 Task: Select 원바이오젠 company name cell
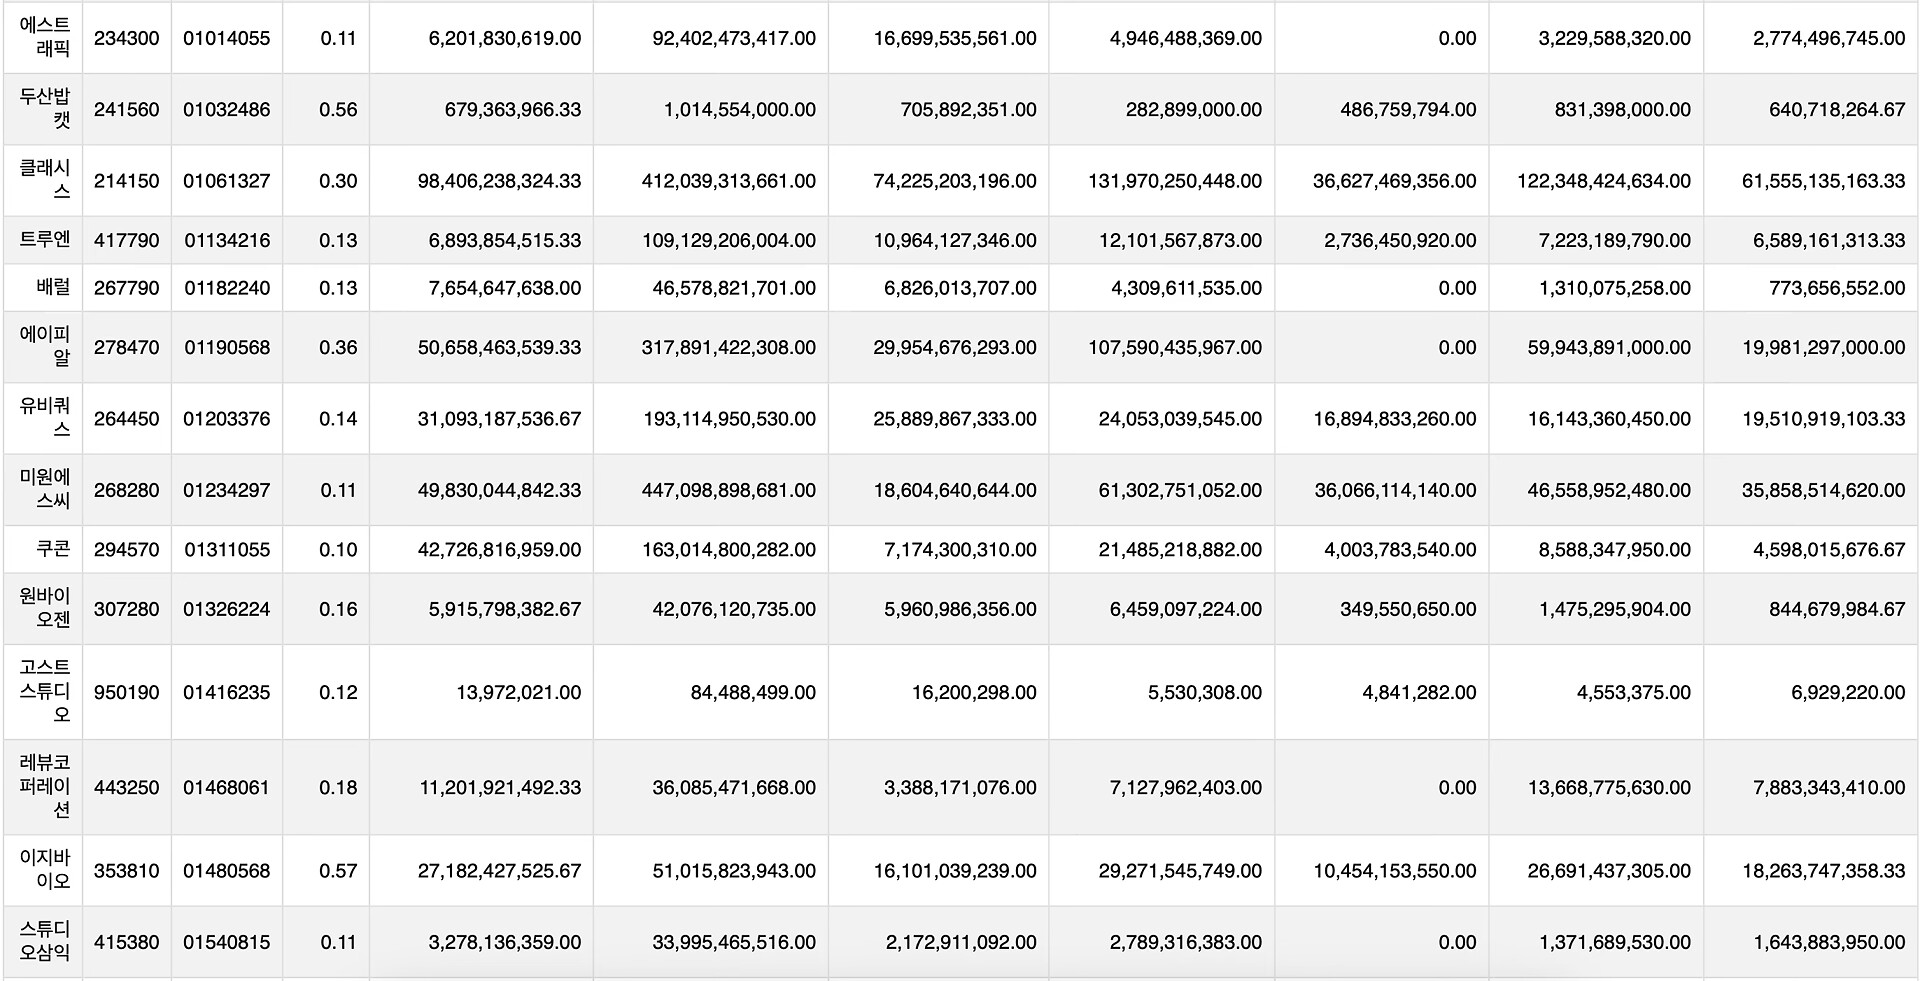(45, 609)
